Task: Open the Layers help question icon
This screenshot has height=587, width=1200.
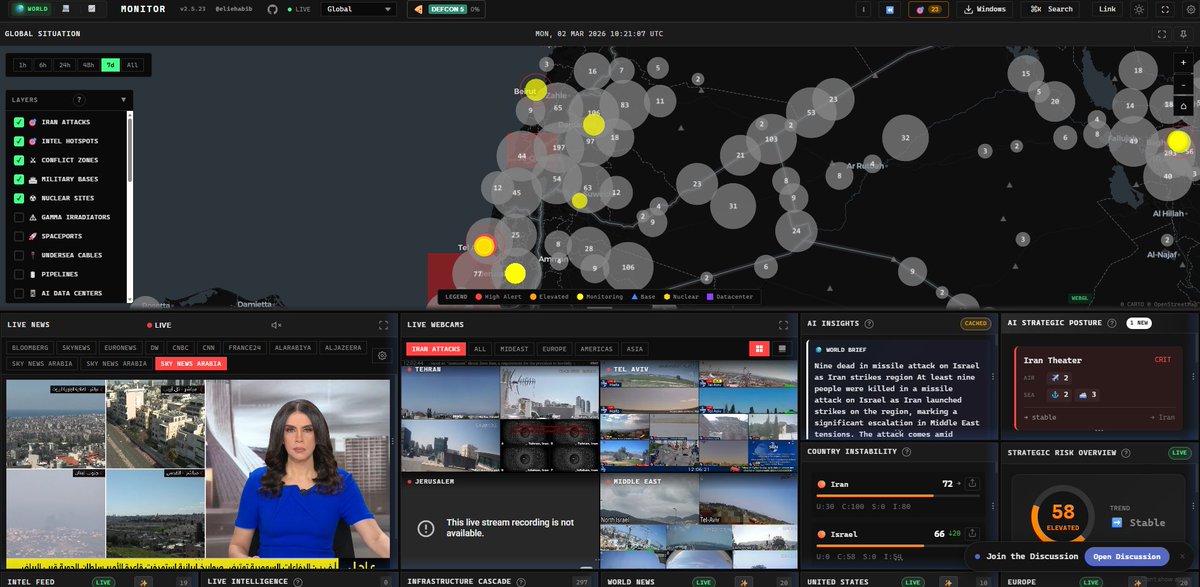Action: [x=79, y=100]
